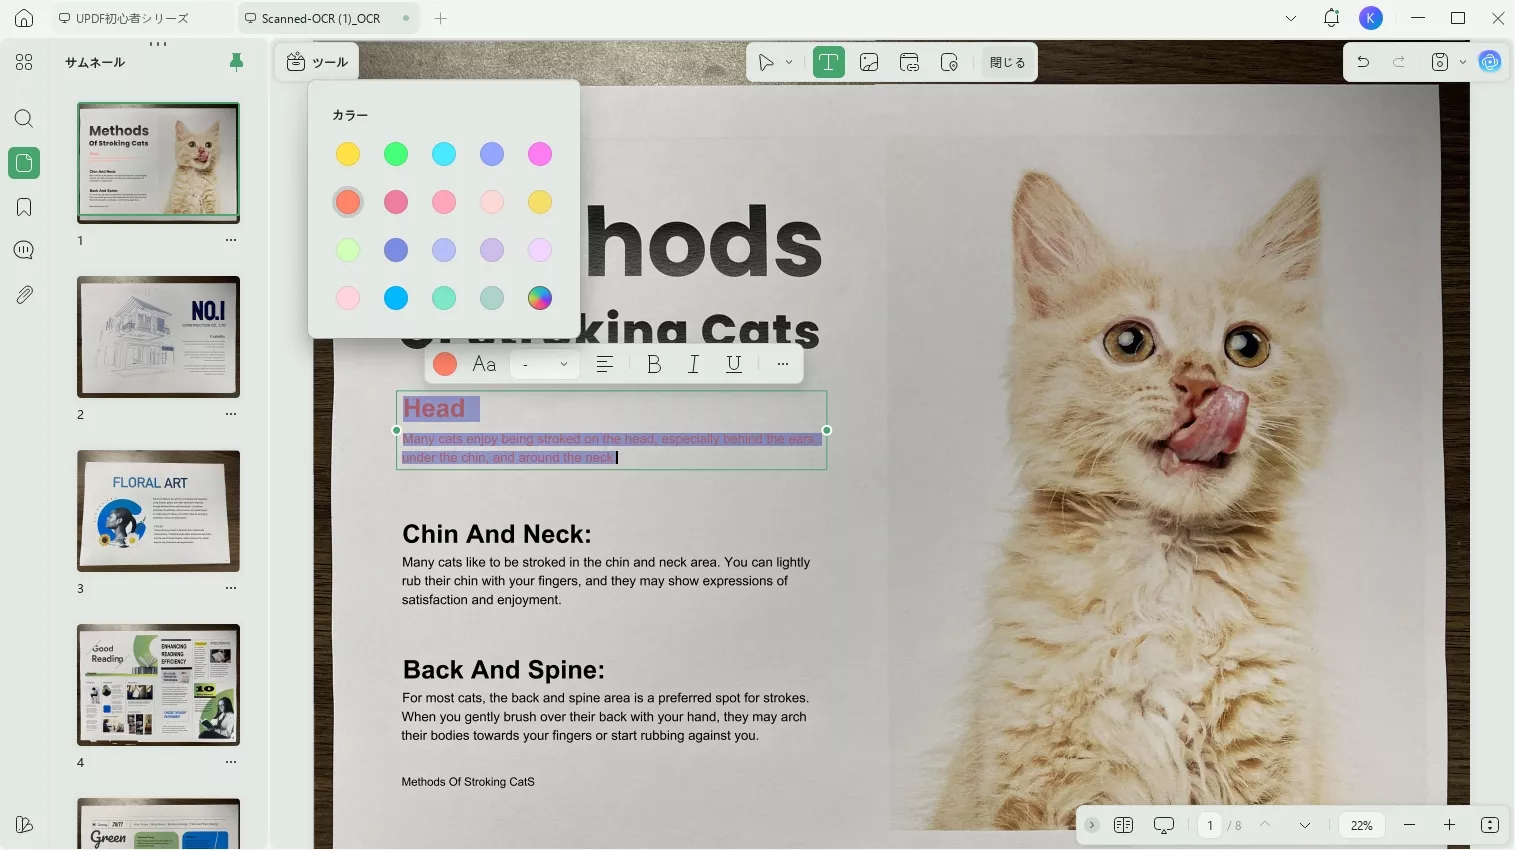Select the Good Reading page 4 thumbnail
1515x850 pixels.
tap(159, 685)
